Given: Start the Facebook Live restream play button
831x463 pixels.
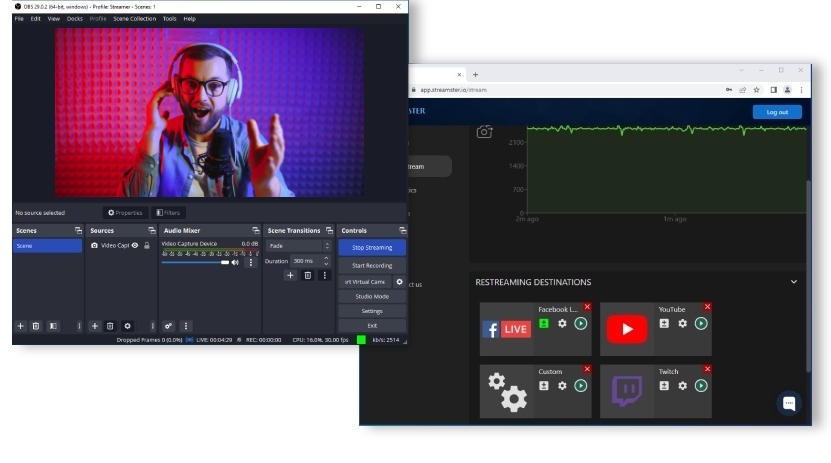Looking at the screenshot, I should [x=581, y=323].
